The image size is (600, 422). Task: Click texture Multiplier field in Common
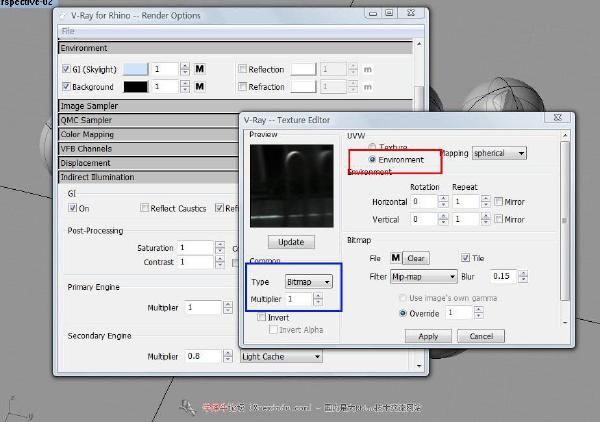(x=299, y=299)
